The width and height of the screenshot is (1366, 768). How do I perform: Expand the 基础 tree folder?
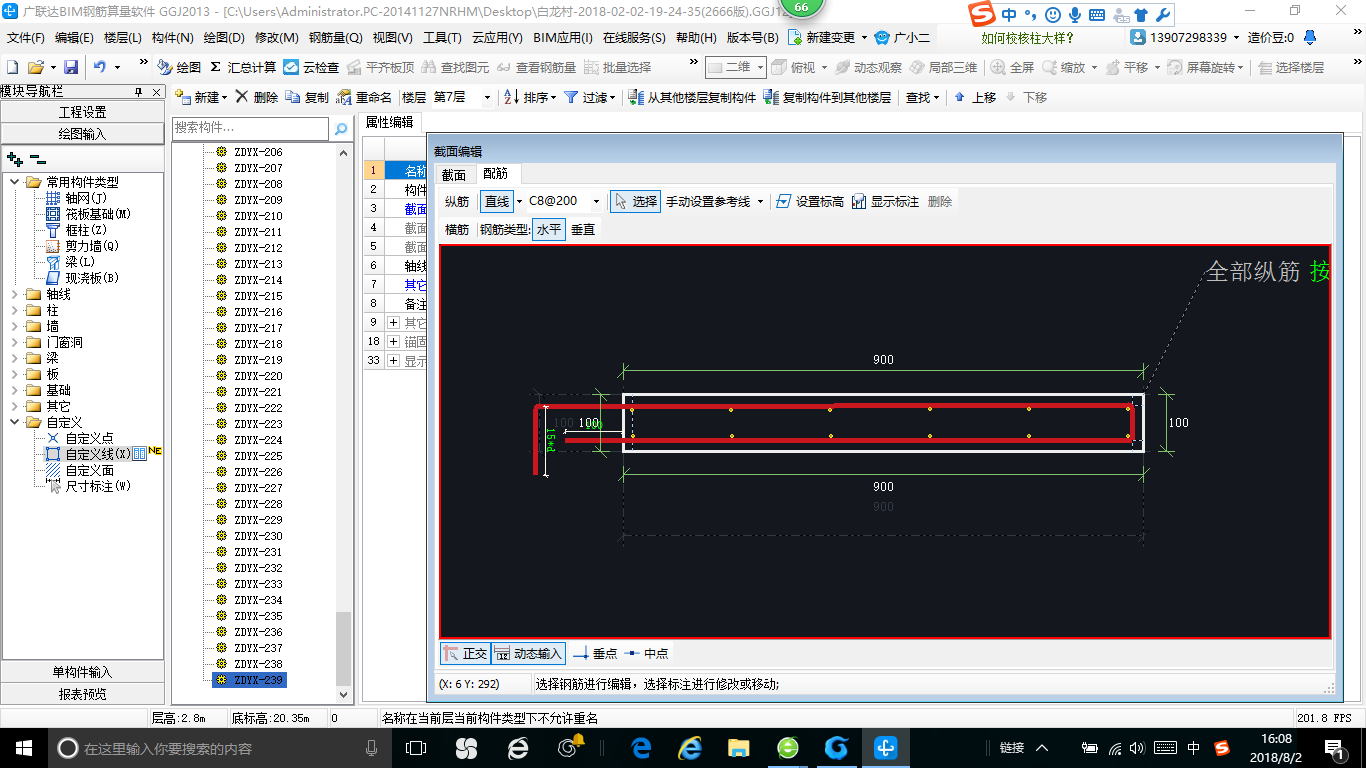coord(14,390)
